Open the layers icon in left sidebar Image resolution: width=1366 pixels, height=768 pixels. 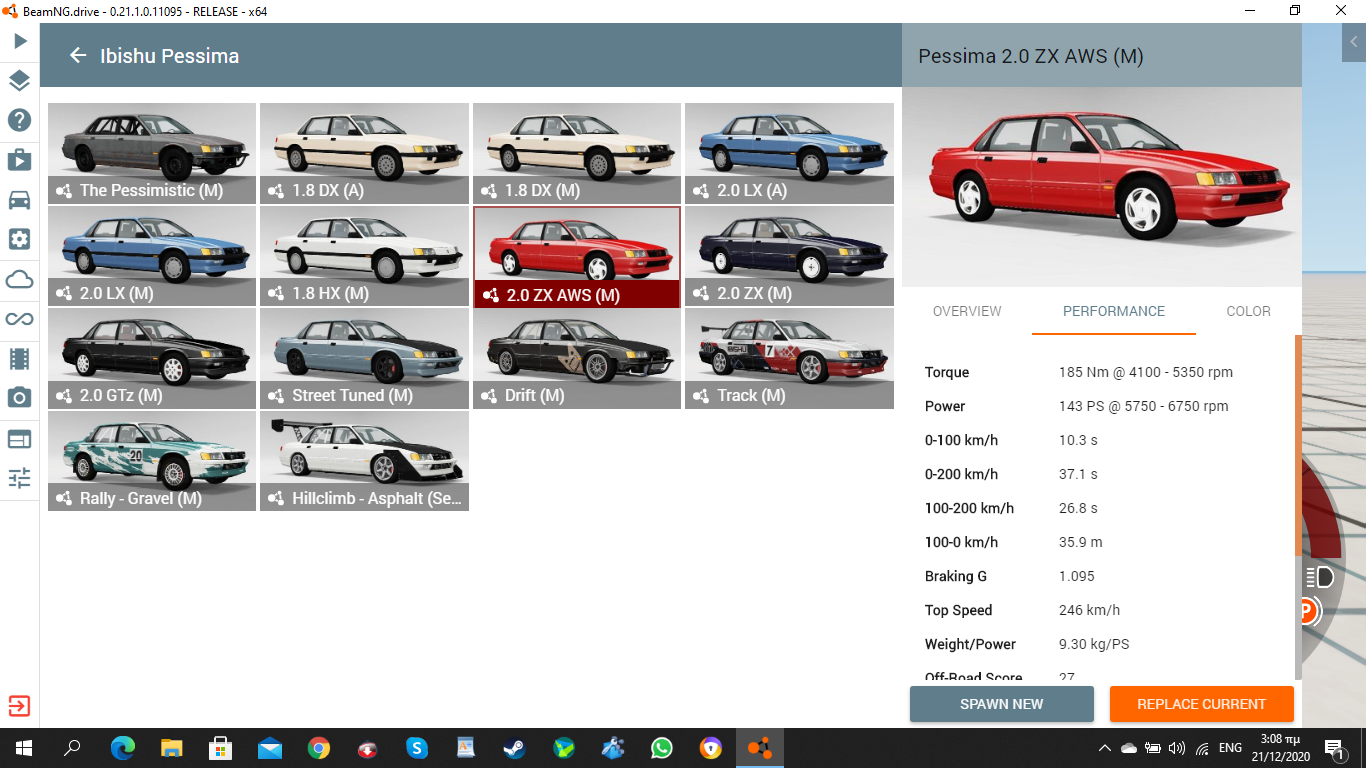coord(20,81)
